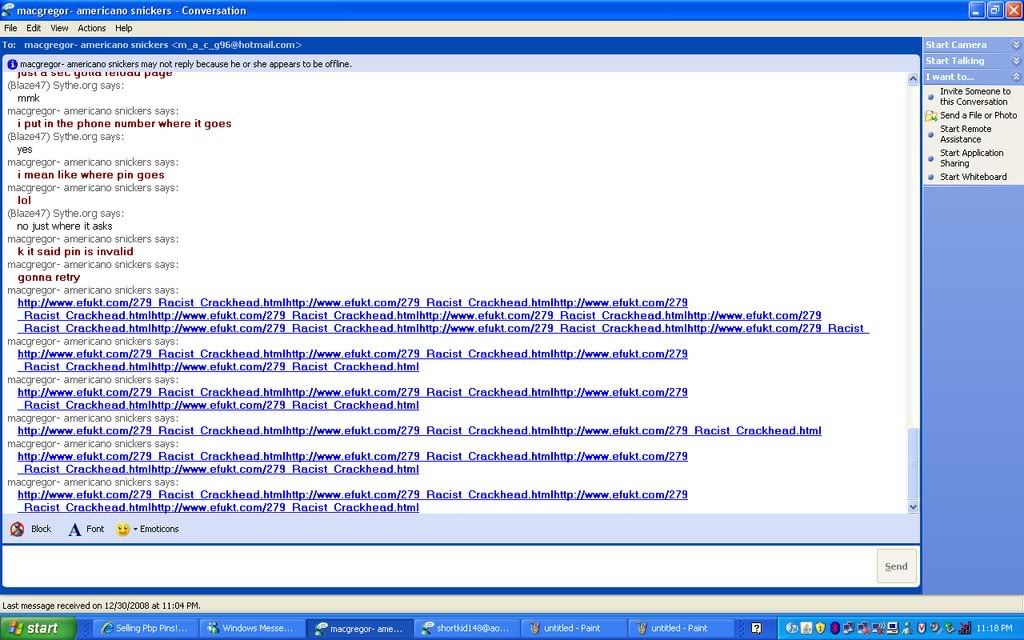Select the macgregor conversation taskbar button

[x=359, y=628]
